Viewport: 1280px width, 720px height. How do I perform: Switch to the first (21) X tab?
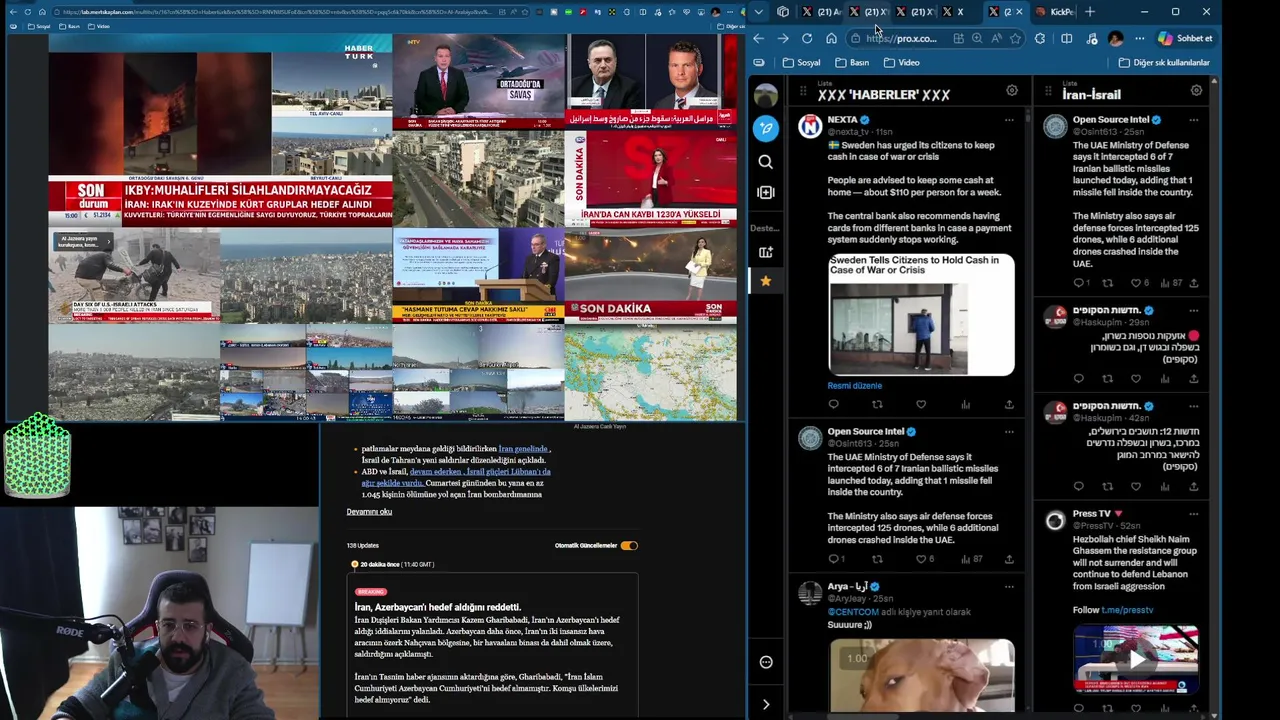(x=820, y=12)
